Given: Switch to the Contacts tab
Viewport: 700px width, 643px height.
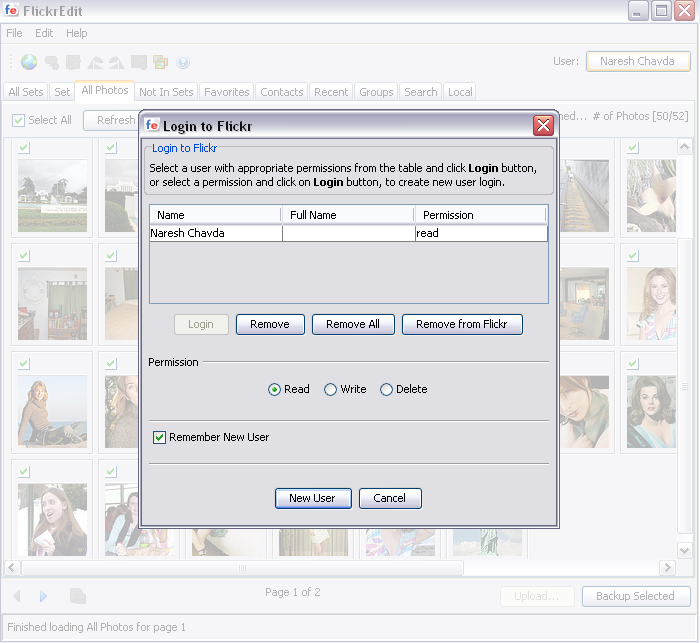Looking at the screenshot, I should point(282,92).
